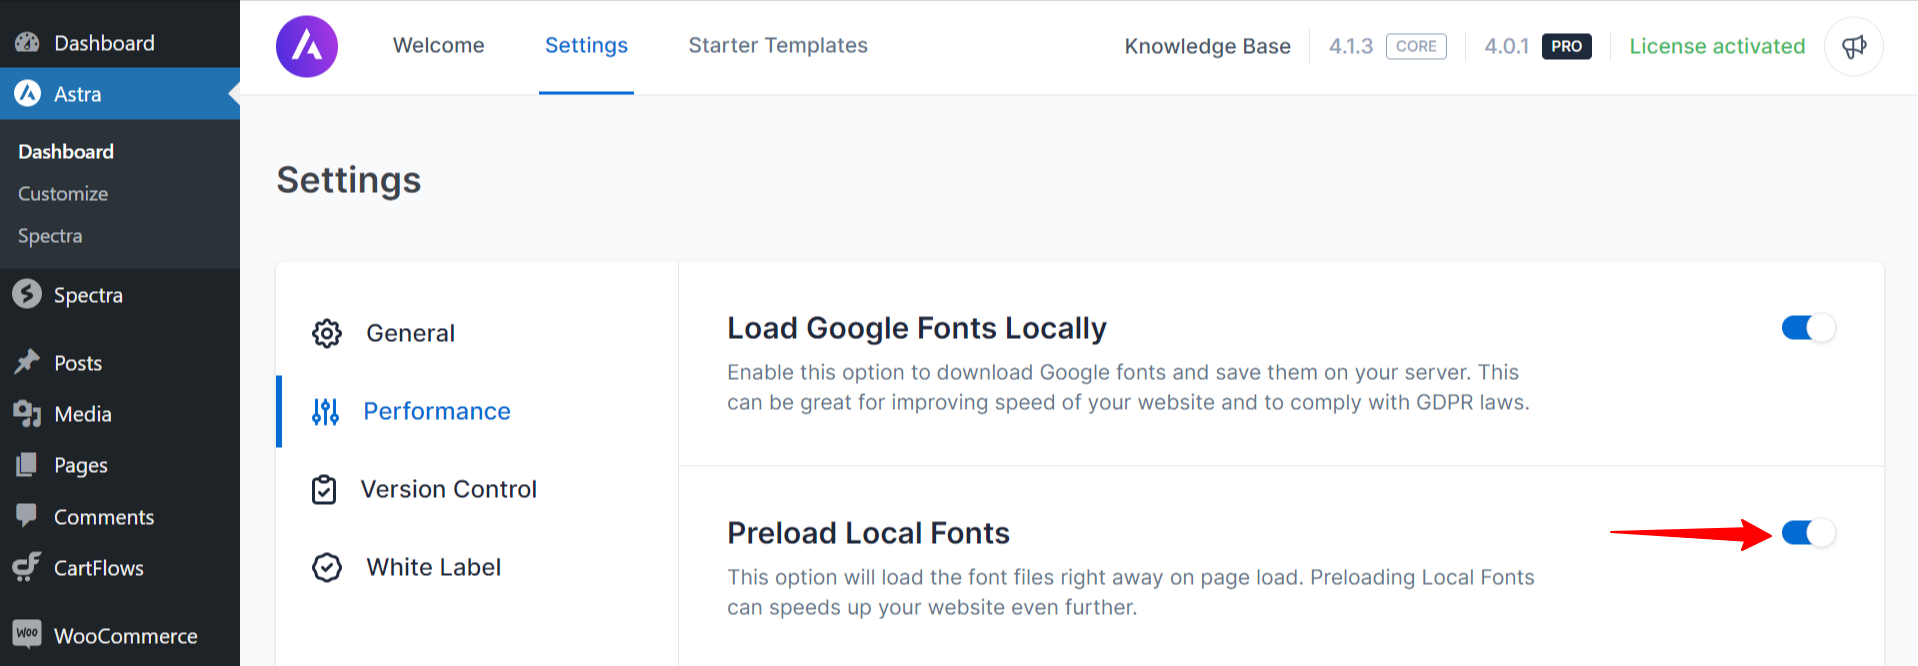
Task: Open the Knowledge Base link
Action: click(1207, 47)
